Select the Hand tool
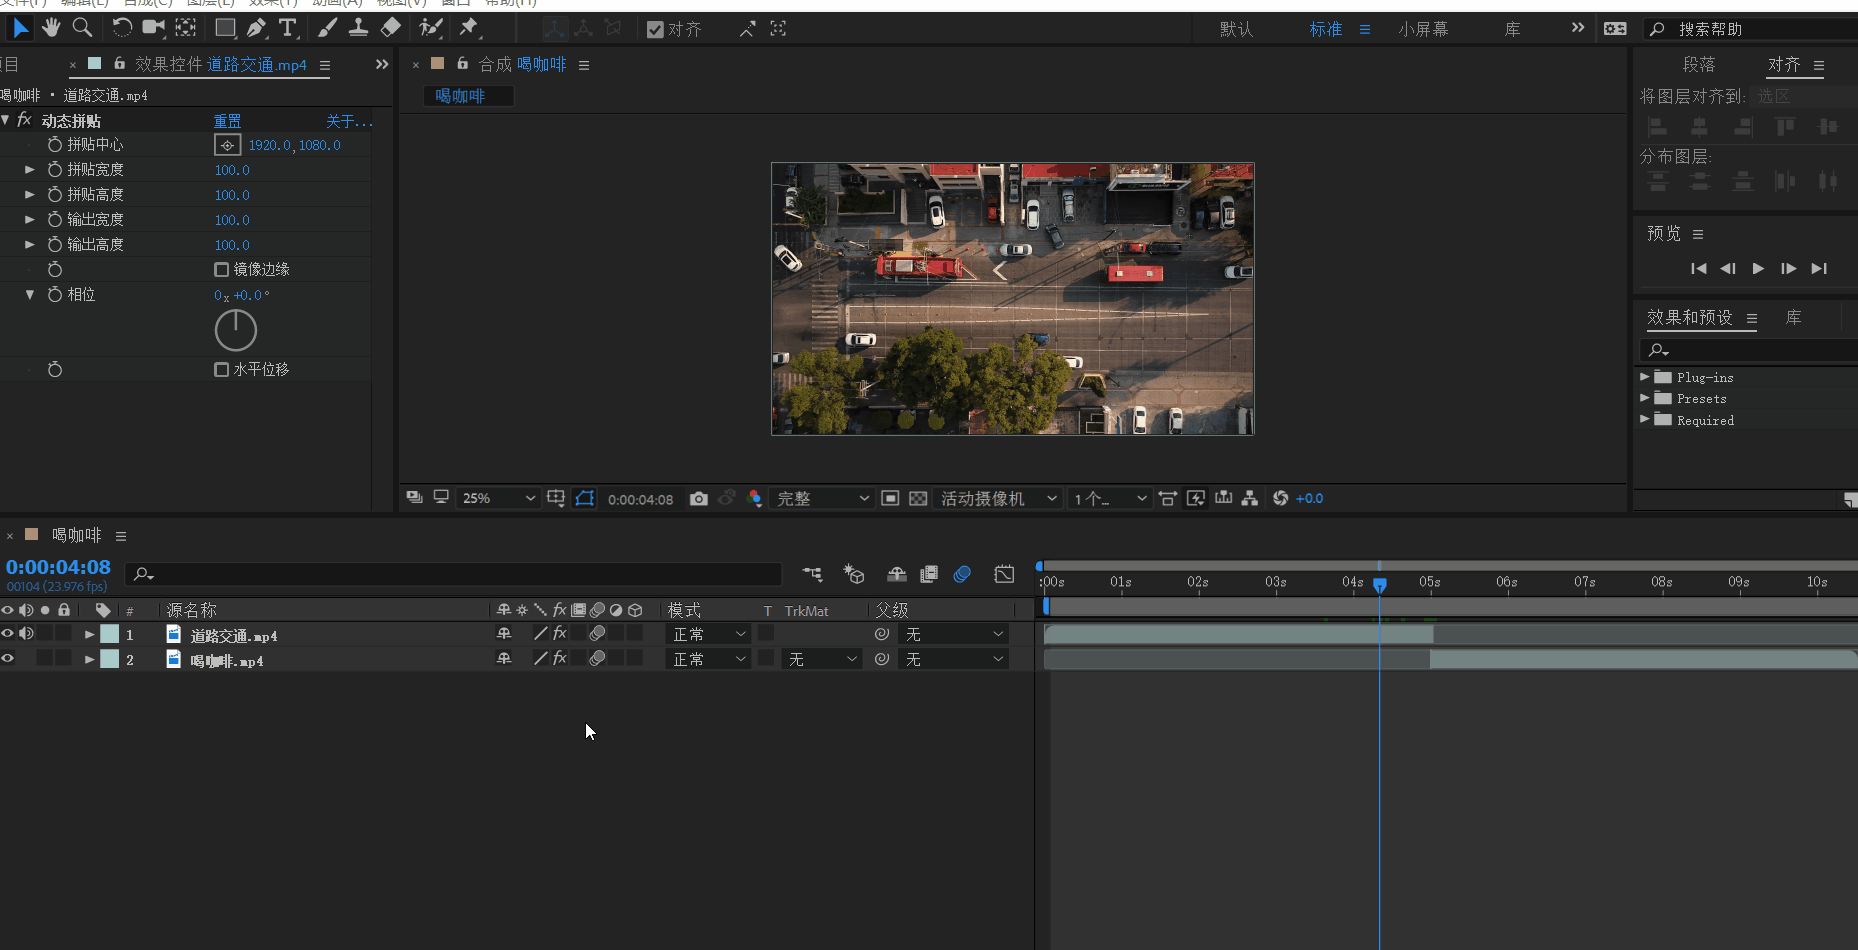Image resolution: width=1858 pixels, height=950 pixels. tap(51, 28)
